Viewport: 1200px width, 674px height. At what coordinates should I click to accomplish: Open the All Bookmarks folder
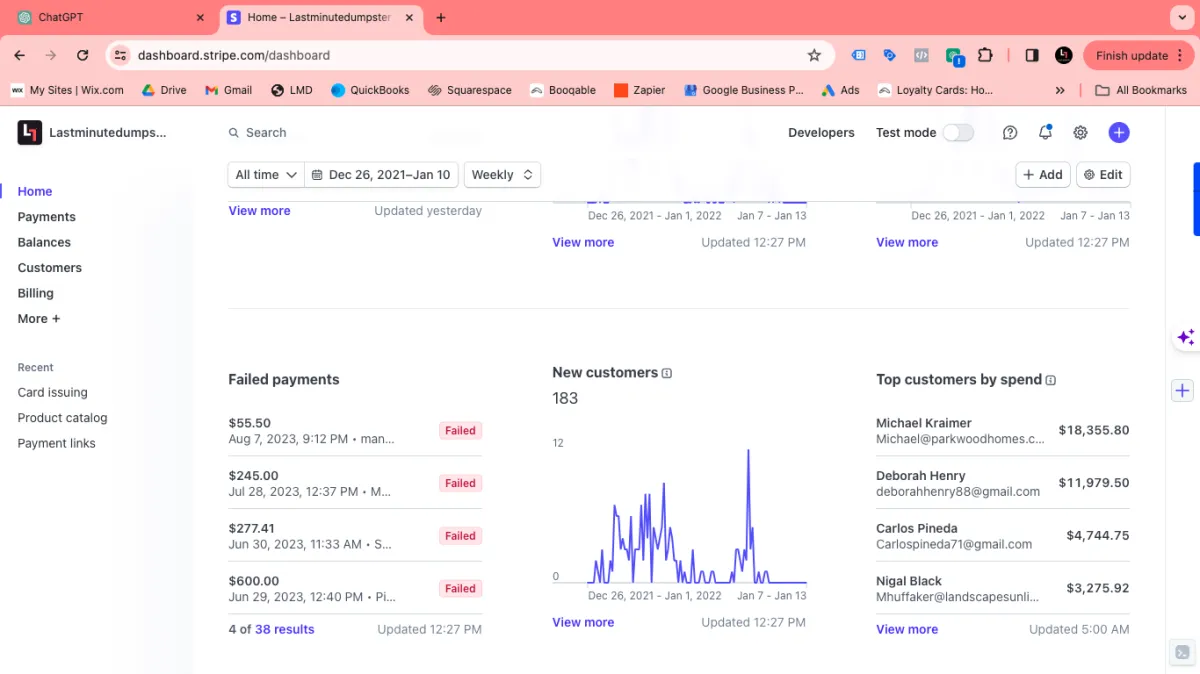[x=1141, y=90]
